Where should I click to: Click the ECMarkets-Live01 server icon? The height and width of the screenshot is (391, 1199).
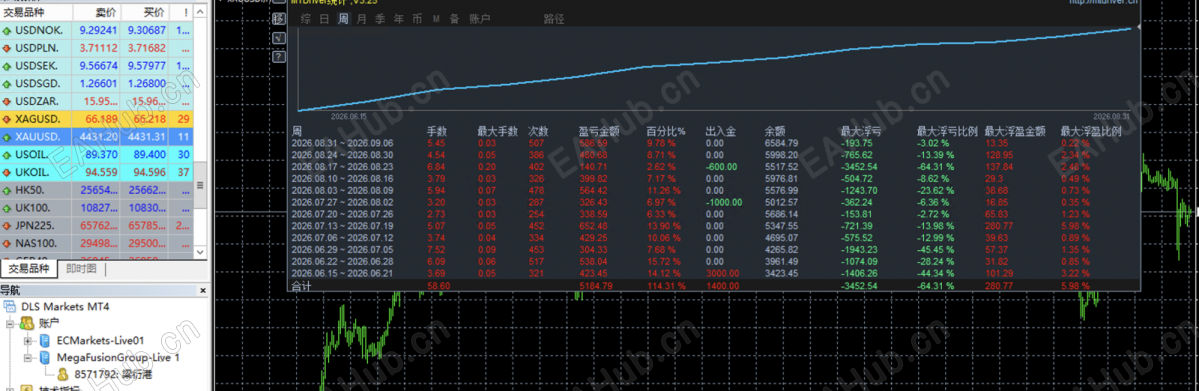coord(44,340)
